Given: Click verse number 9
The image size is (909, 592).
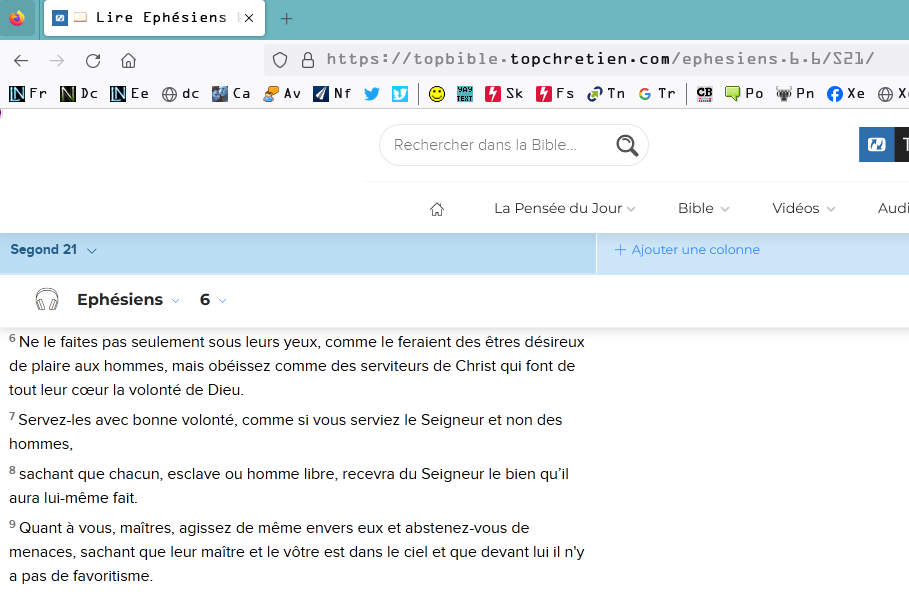Looking at the screenshot, I should (12, 524).
